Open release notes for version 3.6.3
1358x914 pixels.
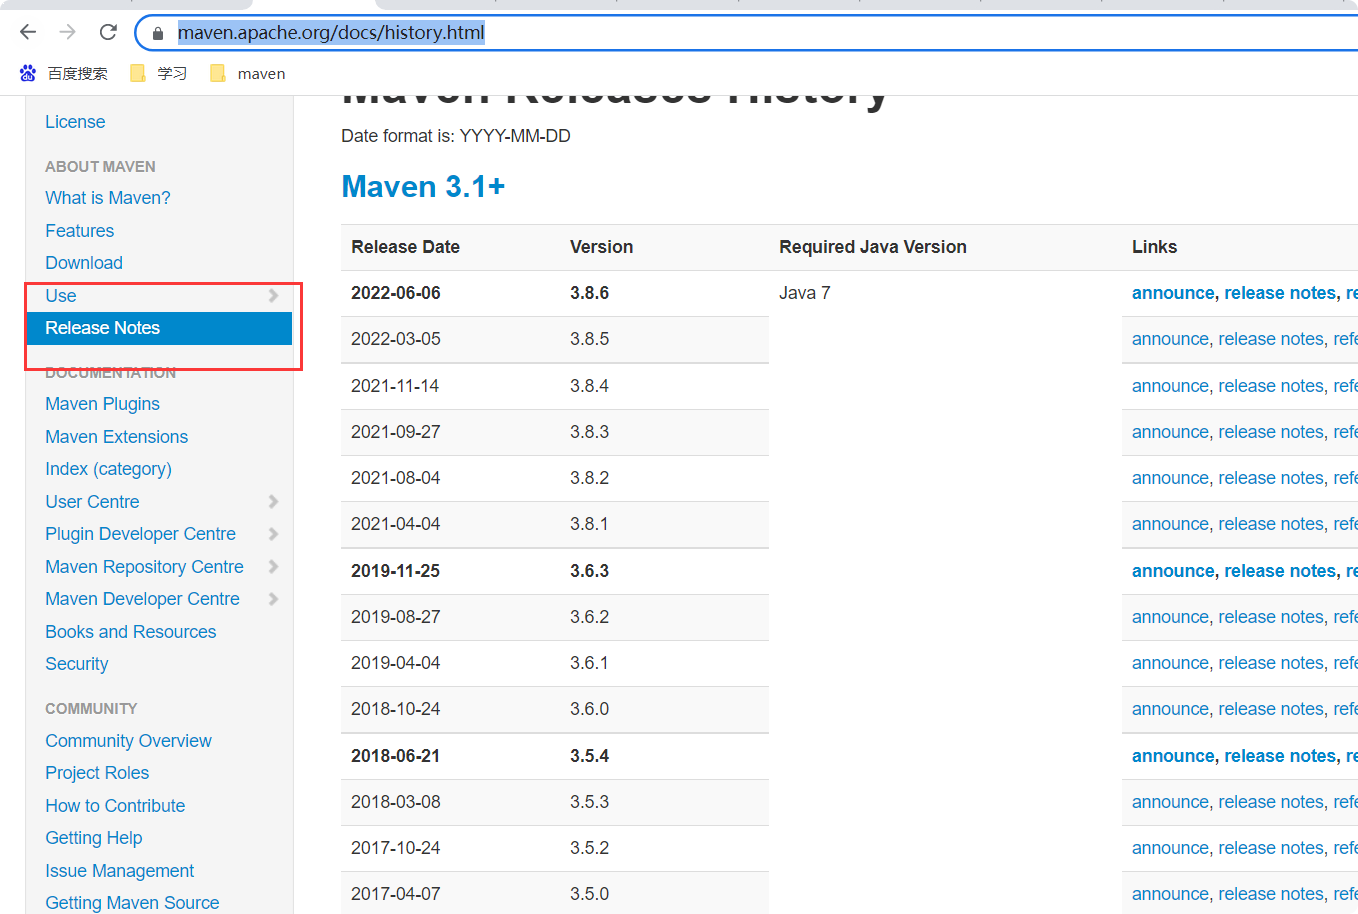coord(1280,571)
